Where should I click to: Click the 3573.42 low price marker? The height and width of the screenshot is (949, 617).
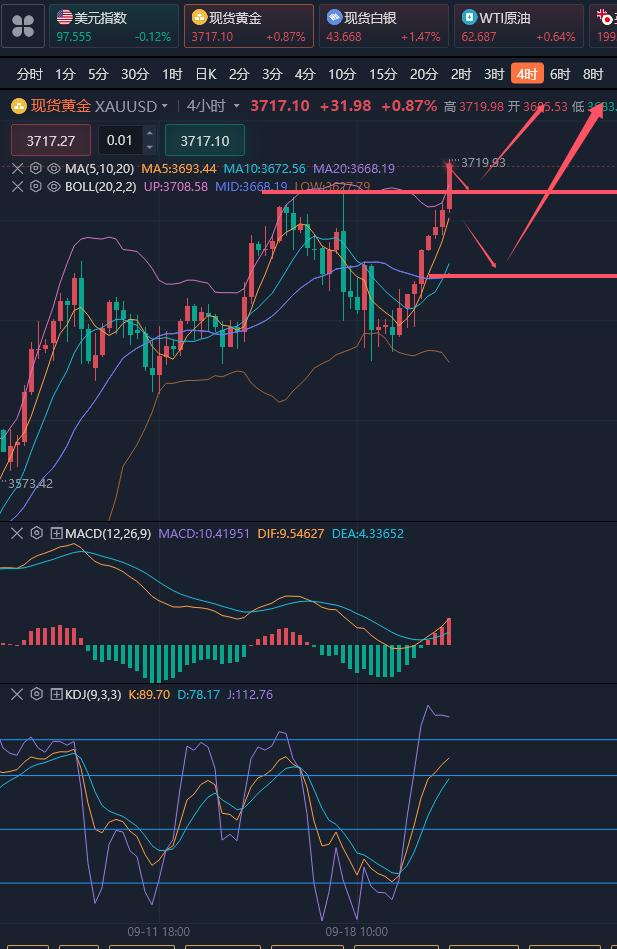[30, 484]
